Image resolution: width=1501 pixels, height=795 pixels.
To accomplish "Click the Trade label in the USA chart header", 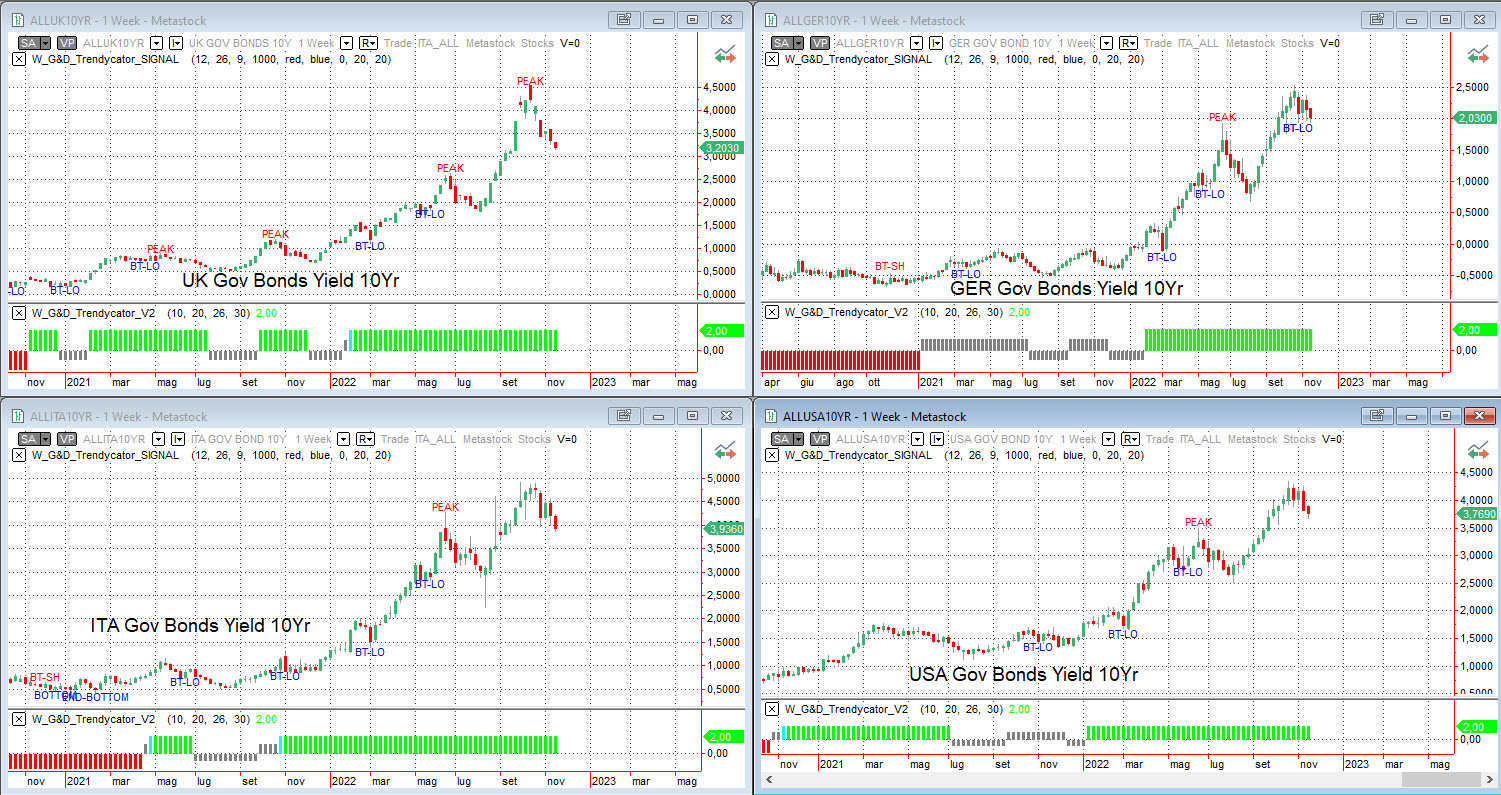I will [1157, 439].
